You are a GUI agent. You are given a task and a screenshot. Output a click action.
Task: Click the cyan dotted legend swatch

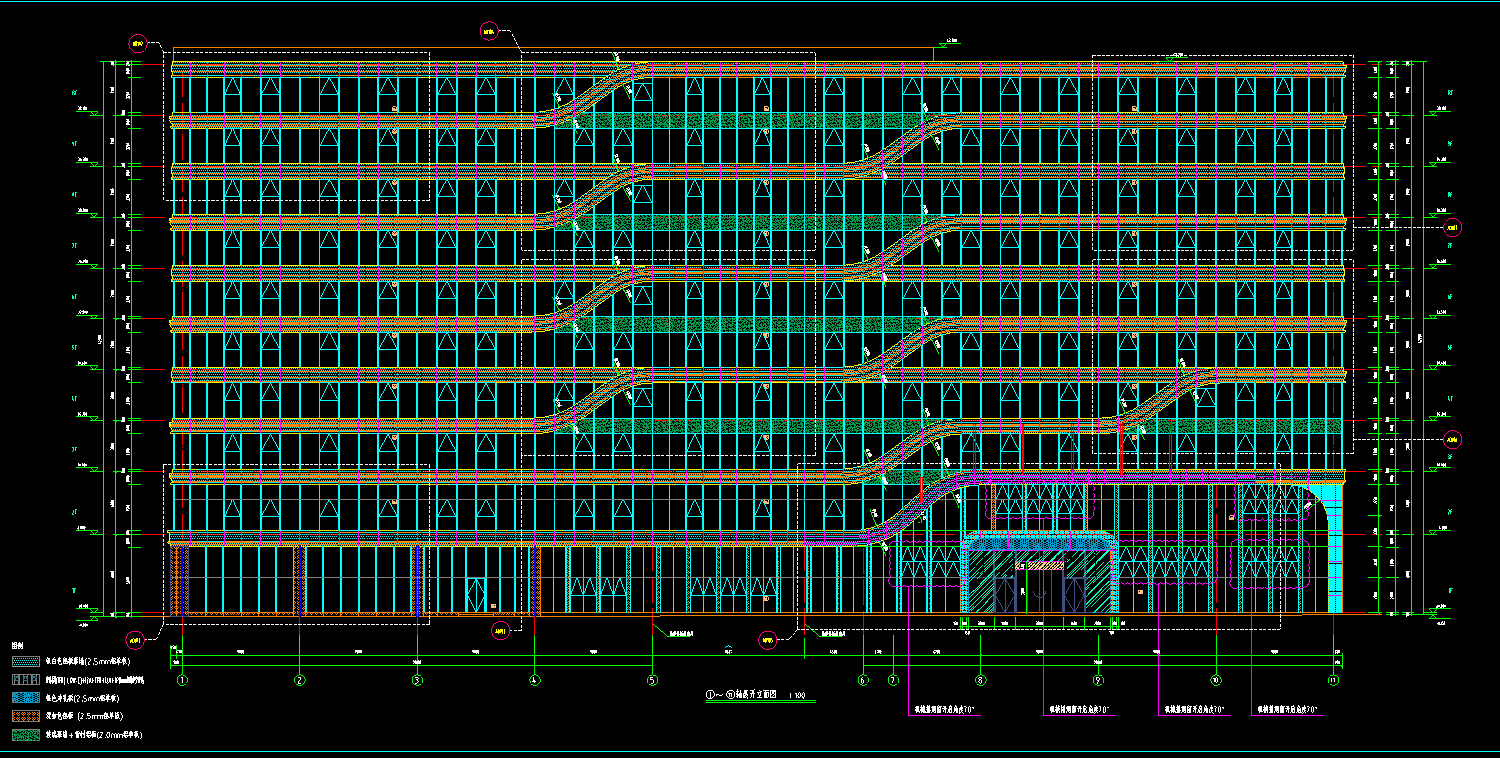tap(26, 662)
